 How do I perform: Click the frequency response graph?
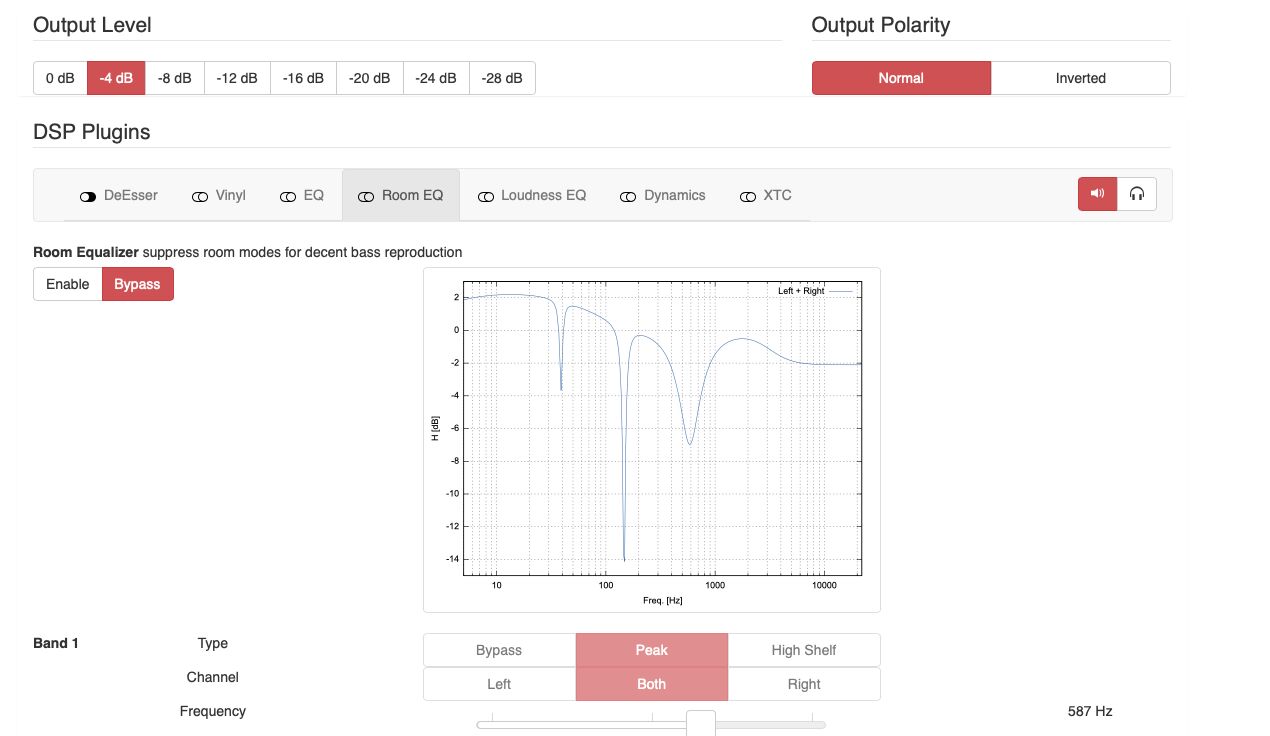(x=652, y=440)
